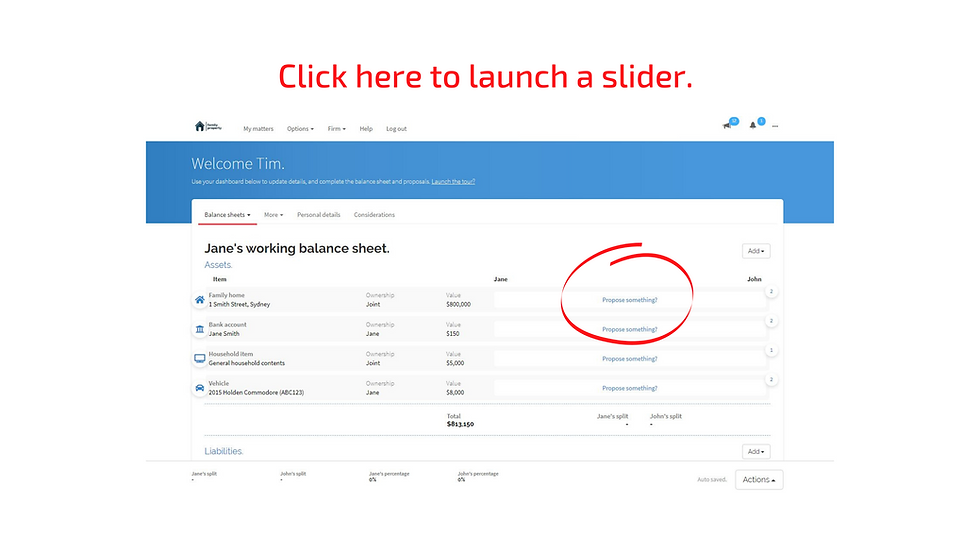The width and height of the screenshot is (980, 551).
Task: Click the Vehicle car icon
Action: tap(199, 388)
